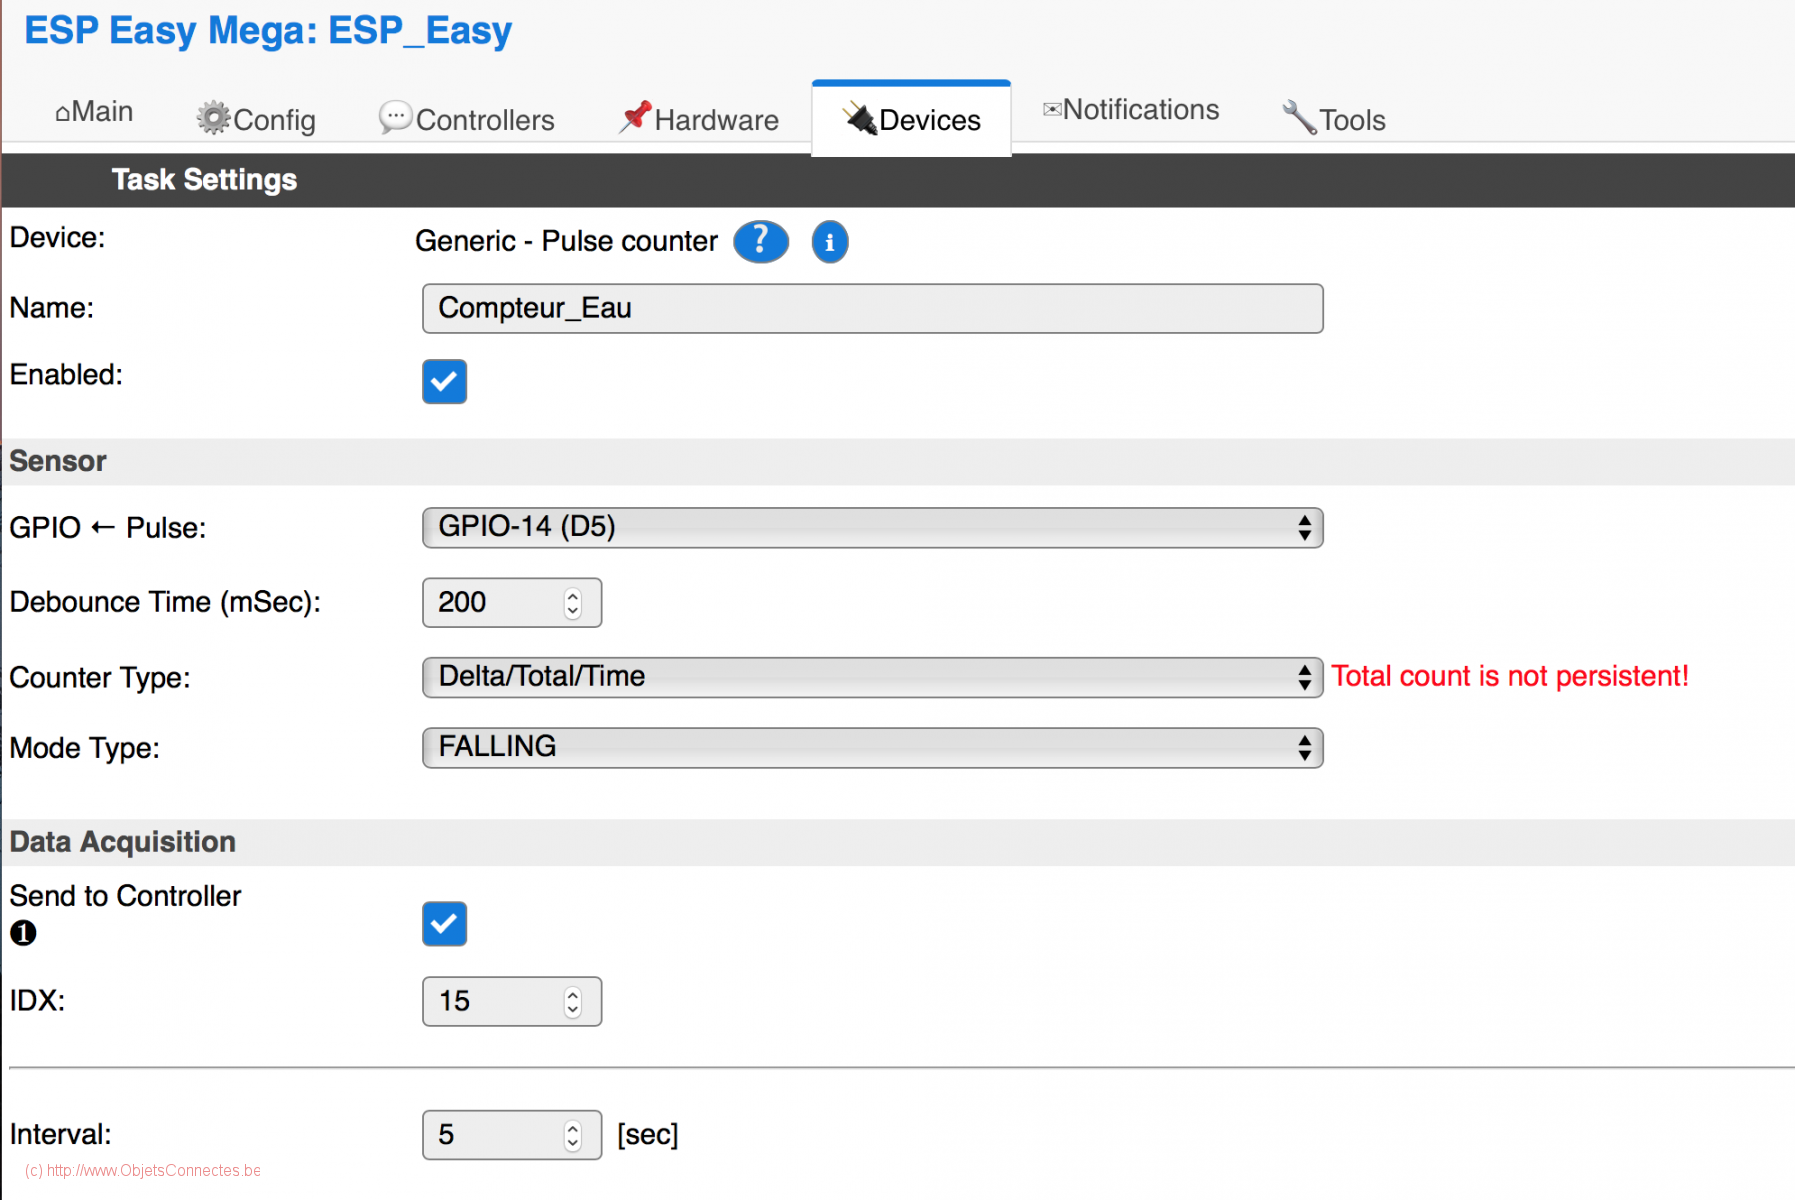This screenshot has height=1200, width=1795.
Task: Click the blue info icon beside Pulse counter
Action: (830, 242)
